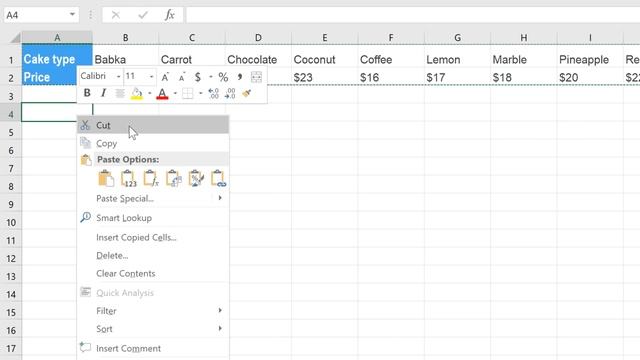
Task: Click Decrease Decimal button
Action: coord(230,93)
